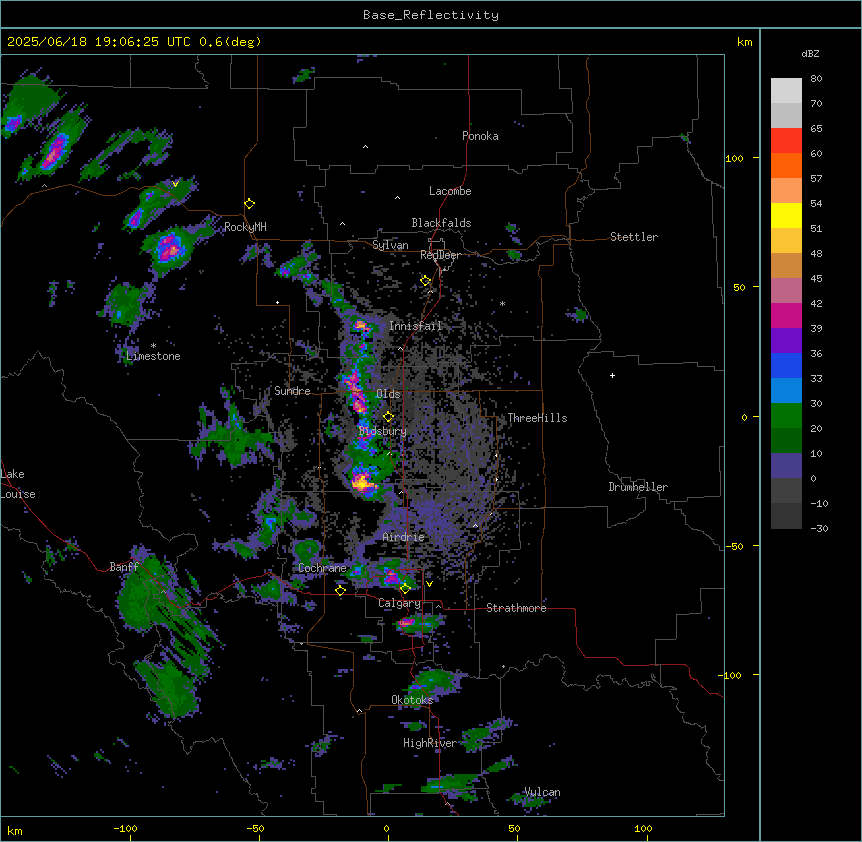Select the dark blue 33-36 dBZ legend swatch
Image resolution: width=862 pixels, height=842 pixels.
pyautogui.click(x=786, y=365)
